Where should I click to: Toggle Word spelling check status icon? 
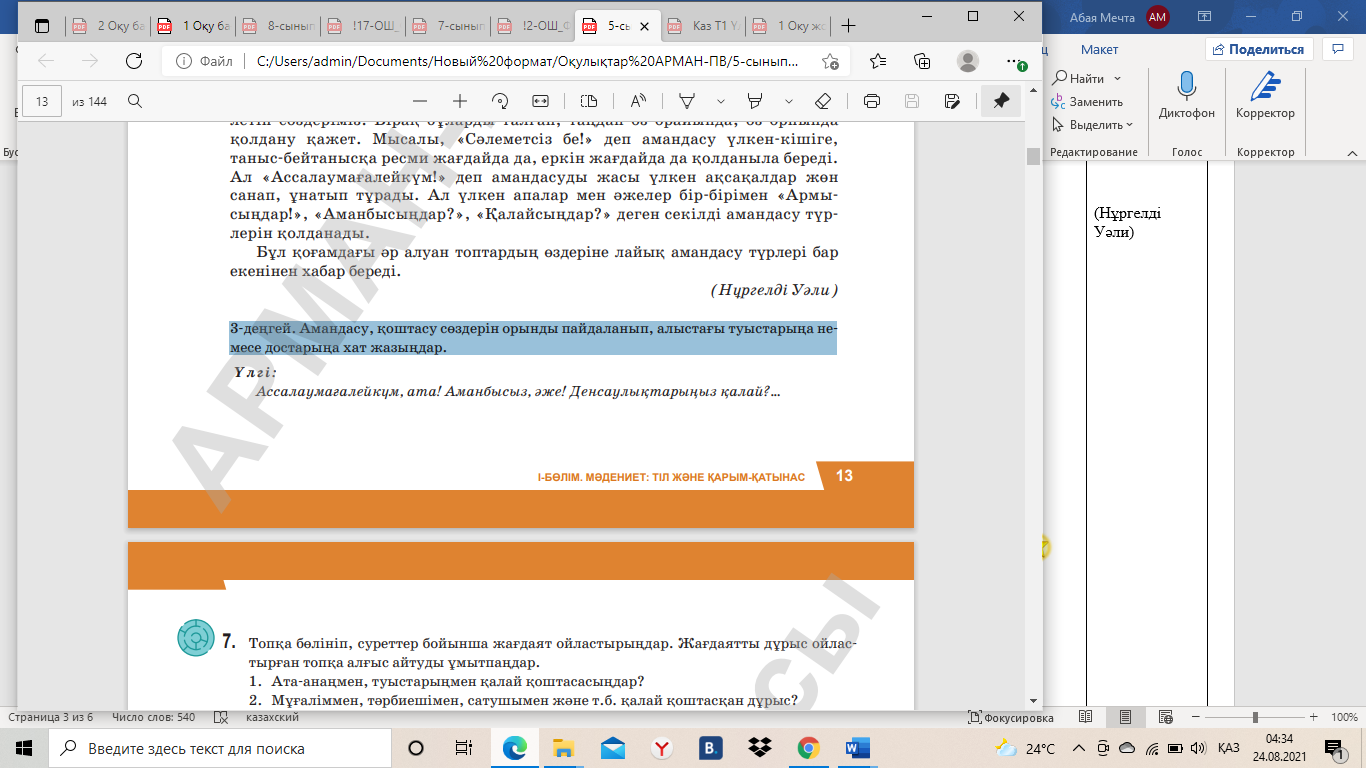point(220,718)
